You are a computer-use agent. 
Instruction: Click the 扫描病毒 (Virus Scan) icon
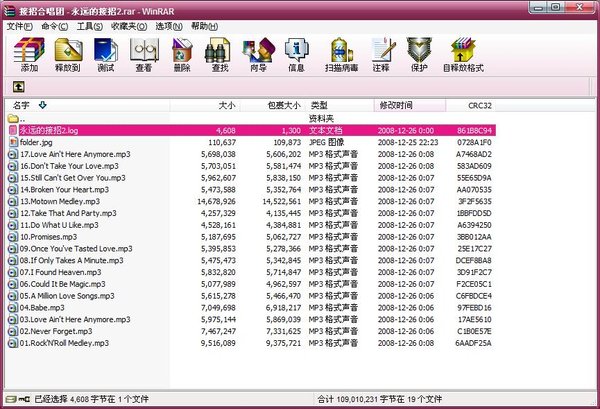(342, 50)
